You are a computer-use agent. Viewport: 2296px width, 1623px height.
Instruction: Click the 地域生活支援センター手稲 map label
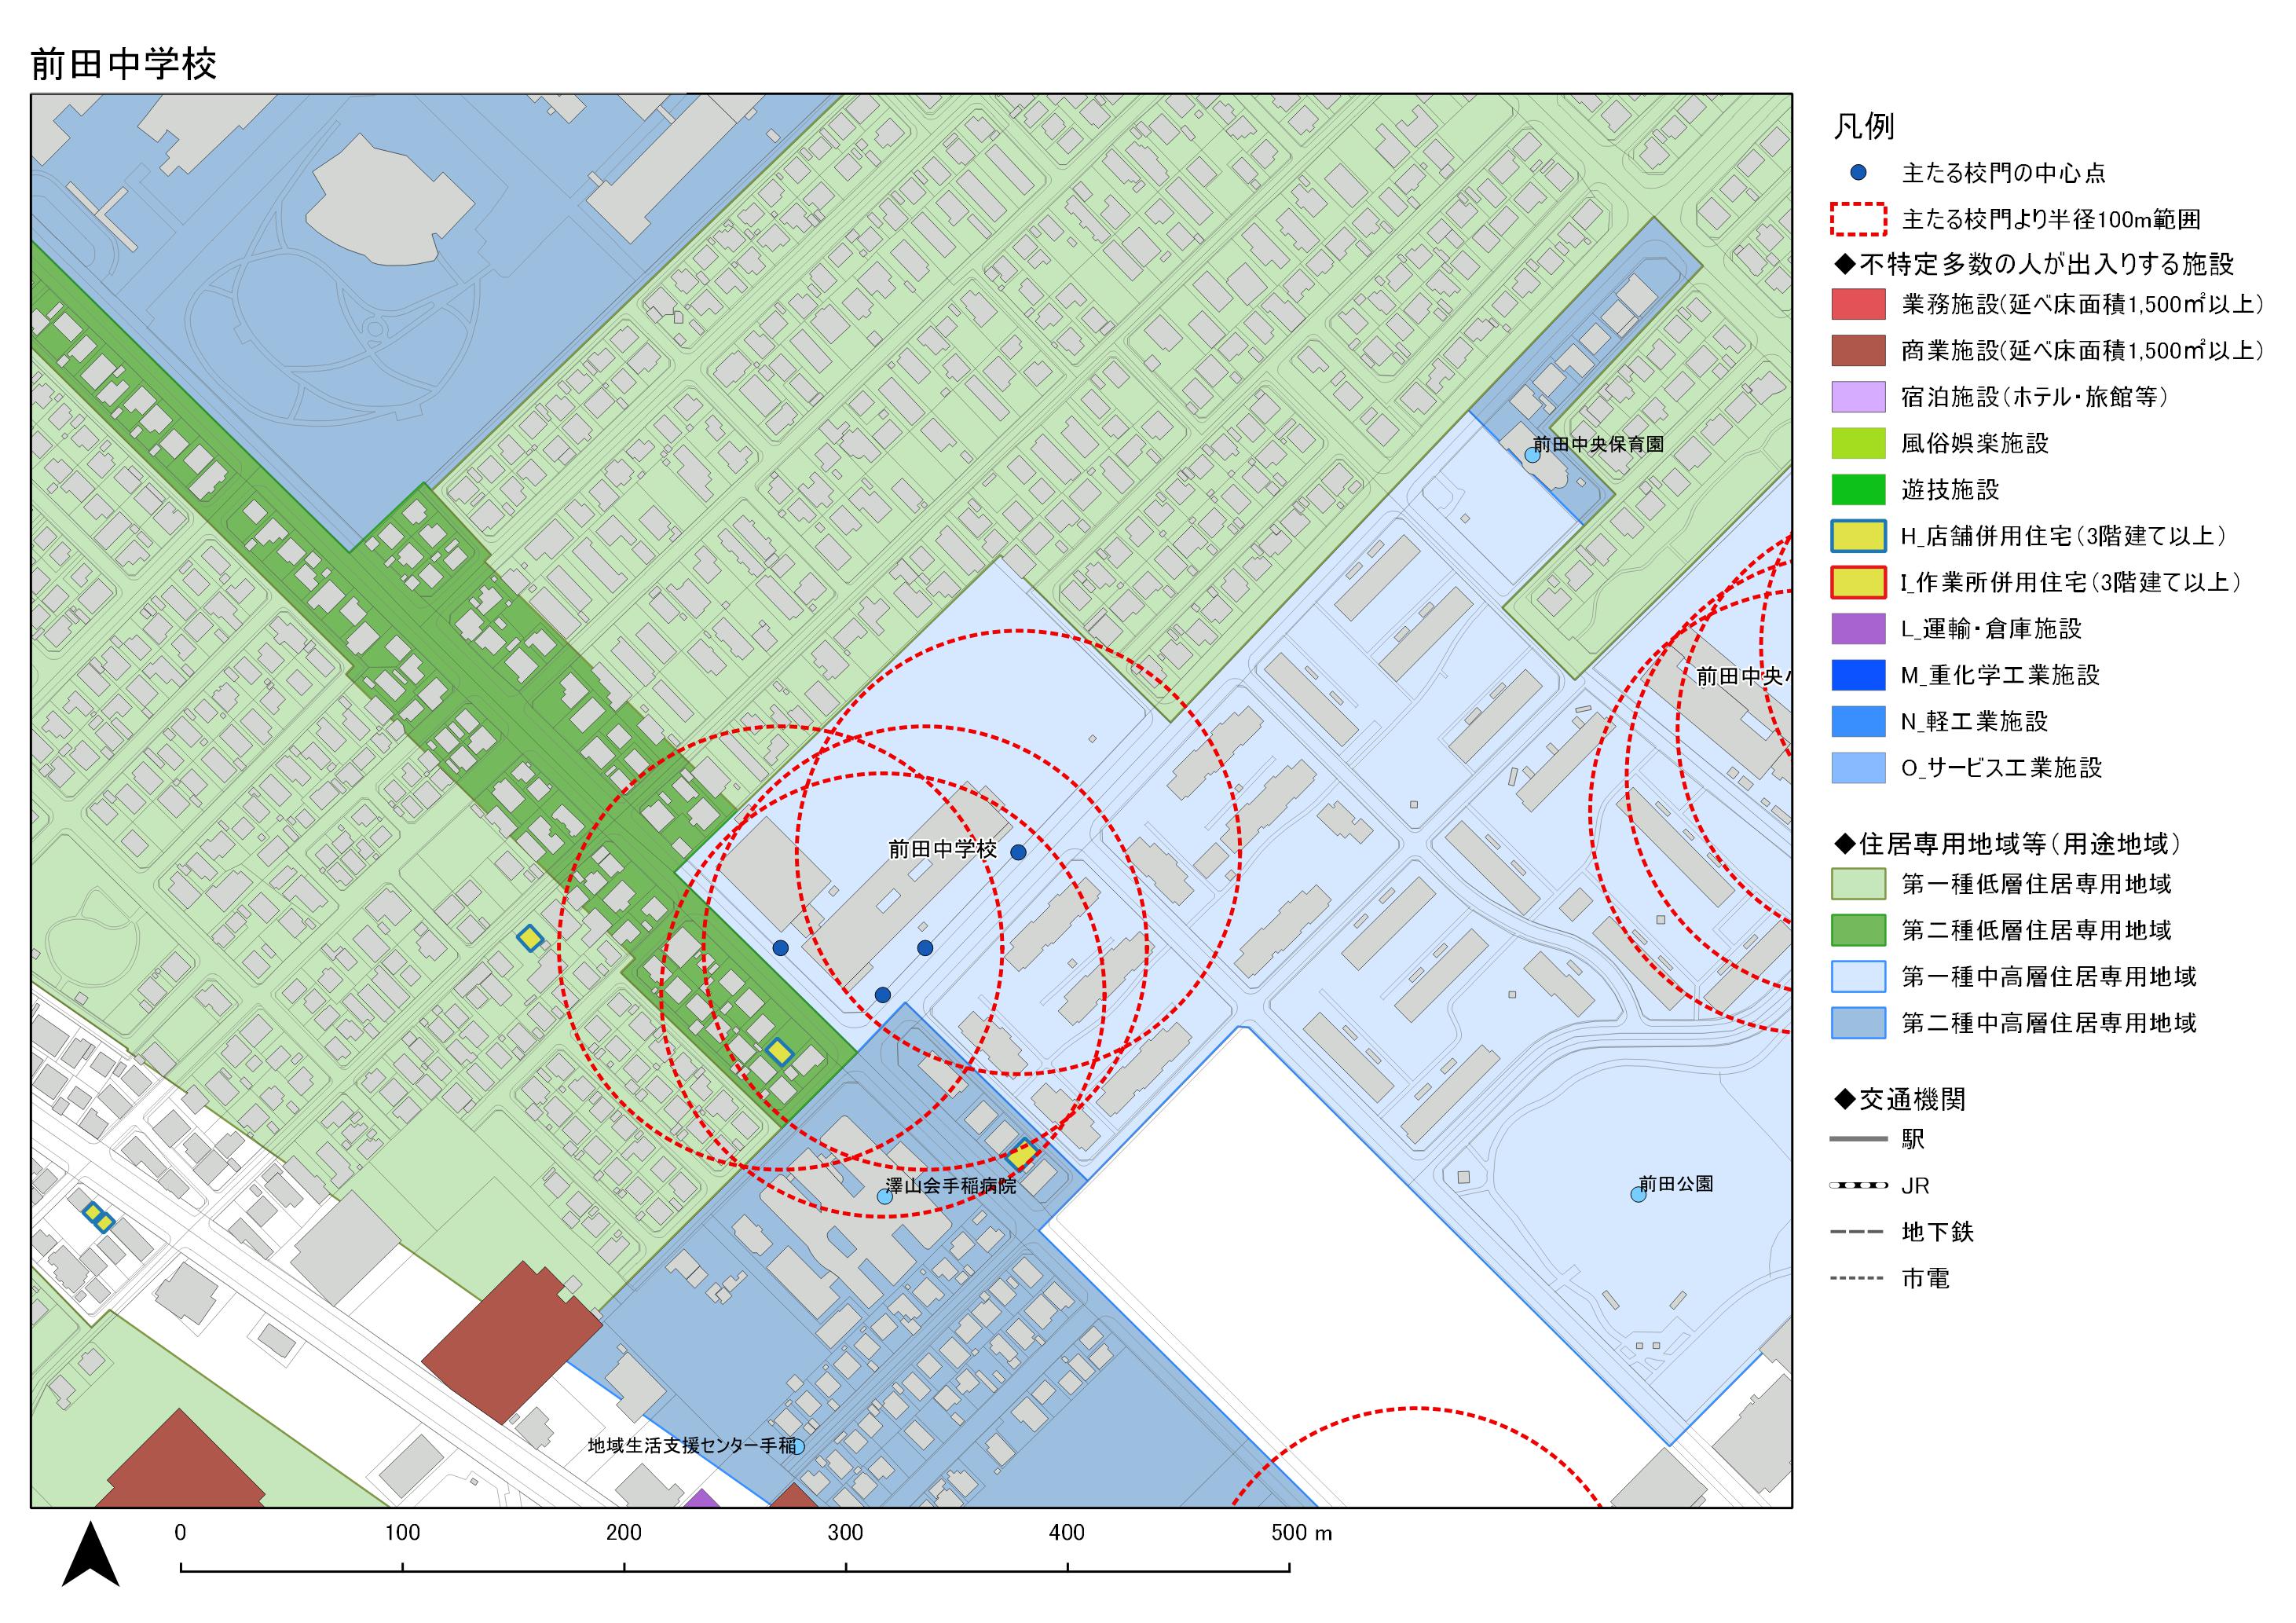point(692,1446)
